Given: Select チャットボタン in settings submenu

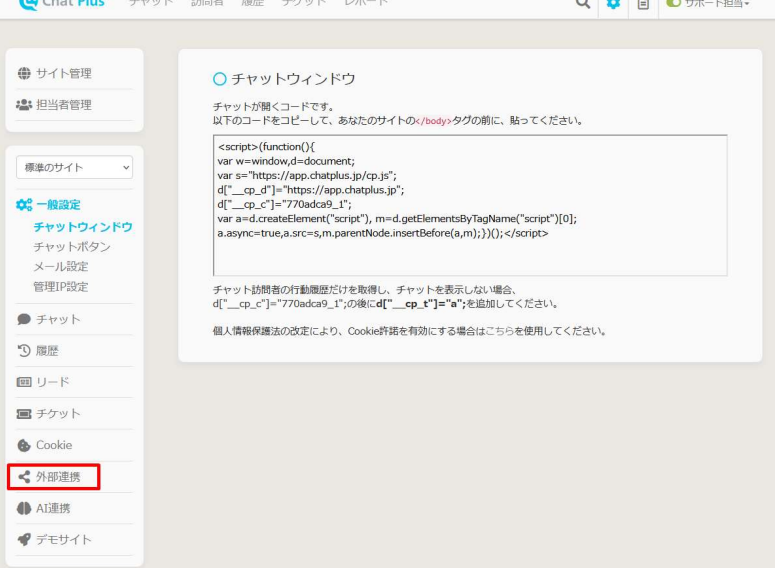Looking at the screenshot, I should click(72, 247).
